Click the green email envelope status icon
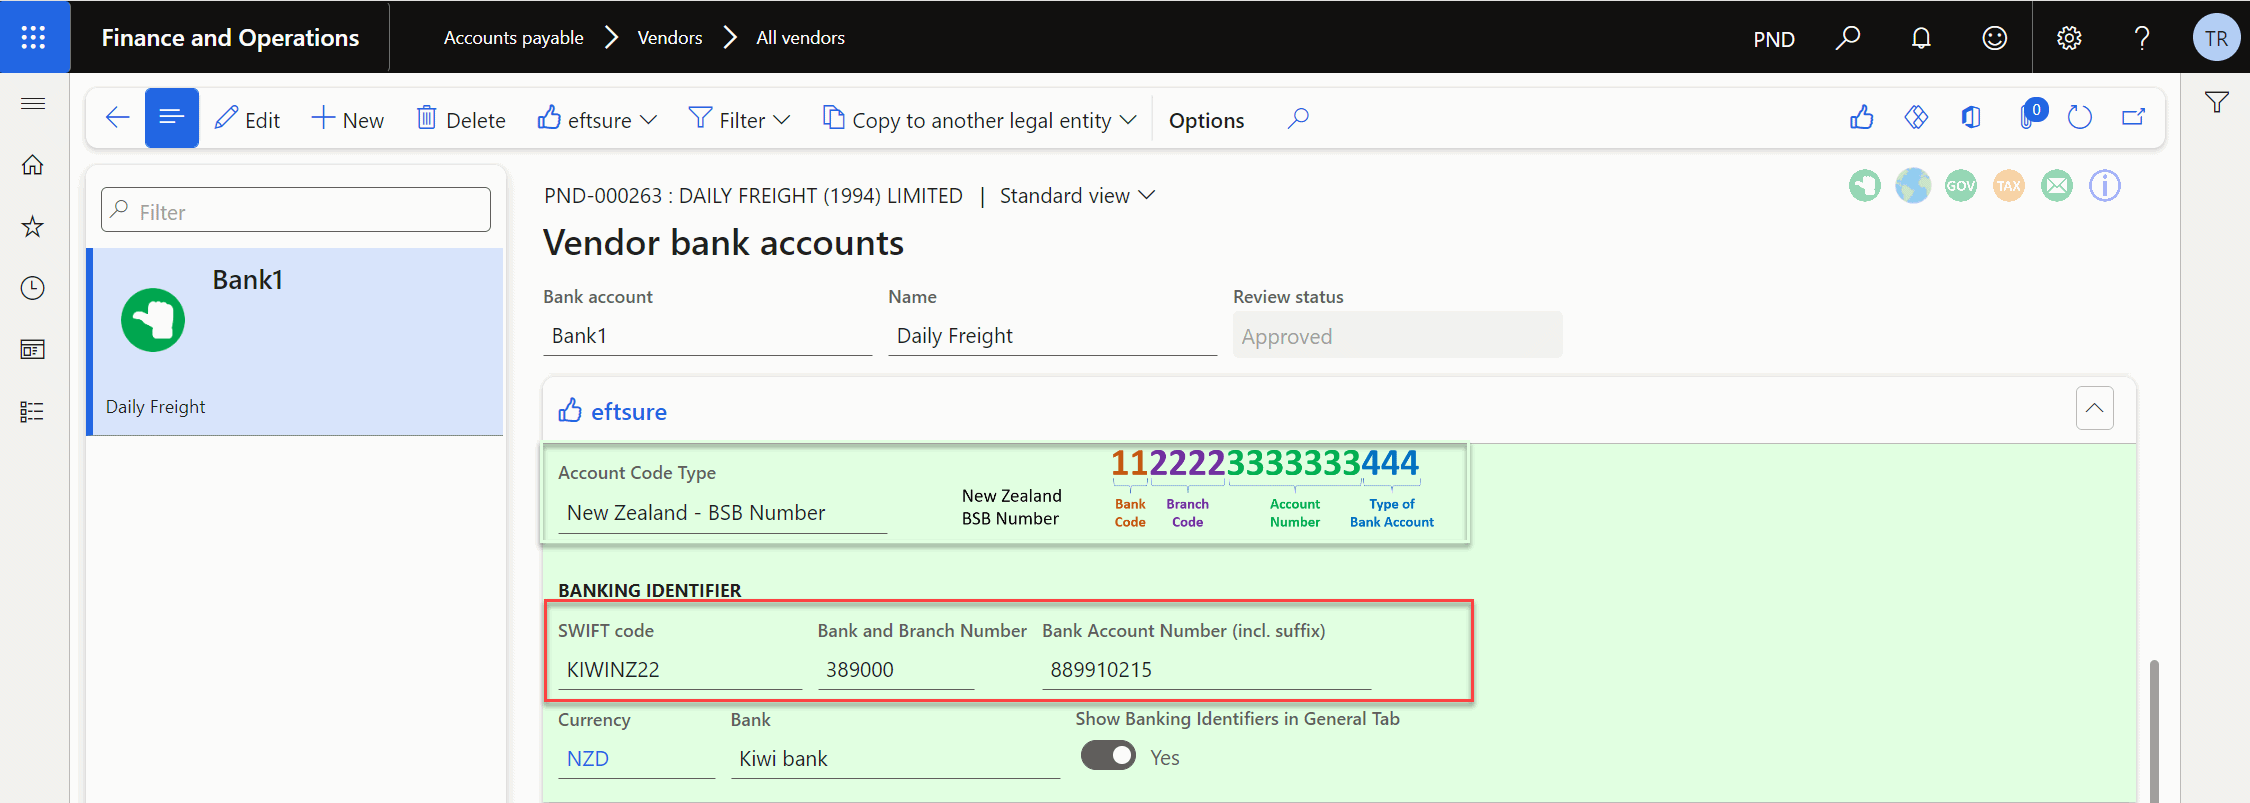 point(2057,185)
